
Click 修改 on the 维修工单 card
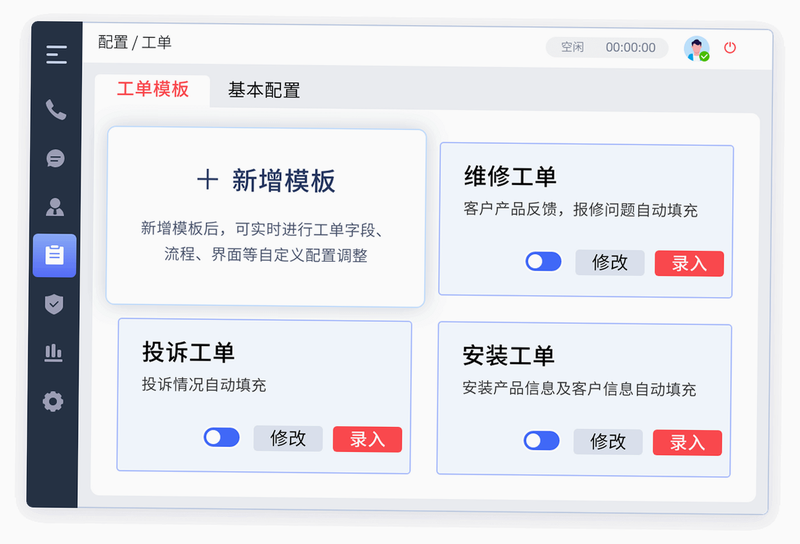pyautogui.click(x=610, y=262)
